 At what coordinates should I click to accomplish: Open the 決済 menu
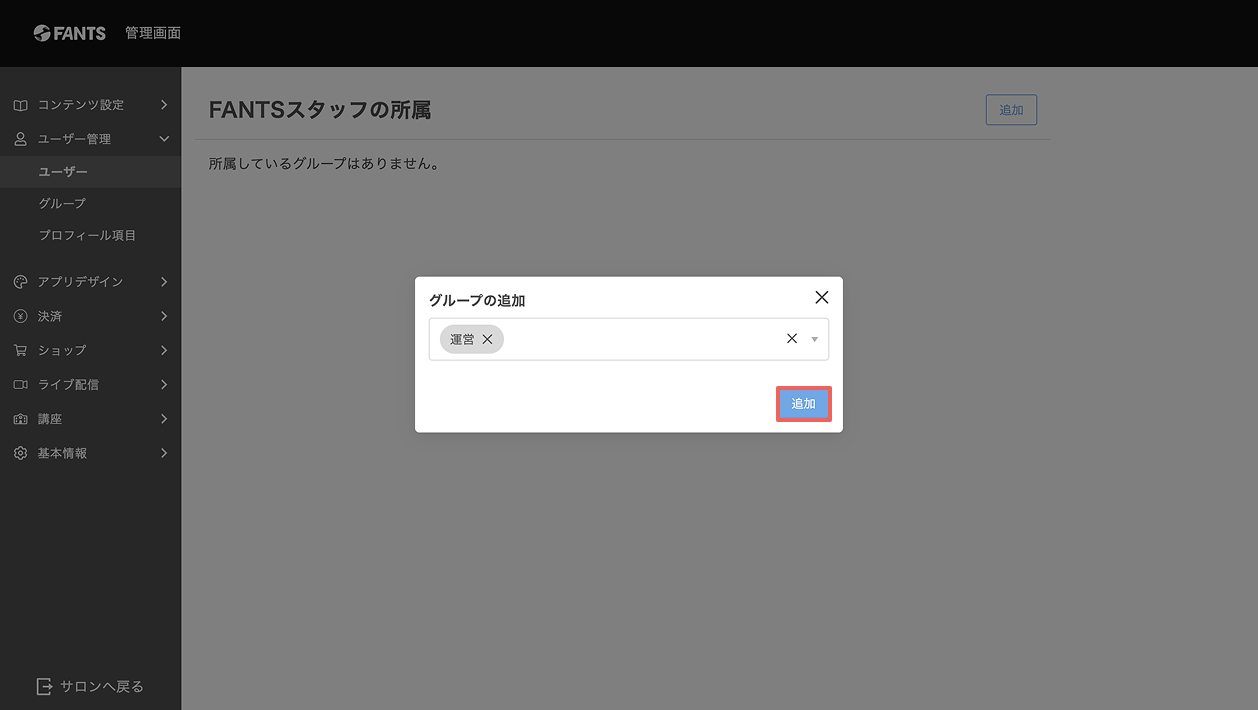click(90, 316)
